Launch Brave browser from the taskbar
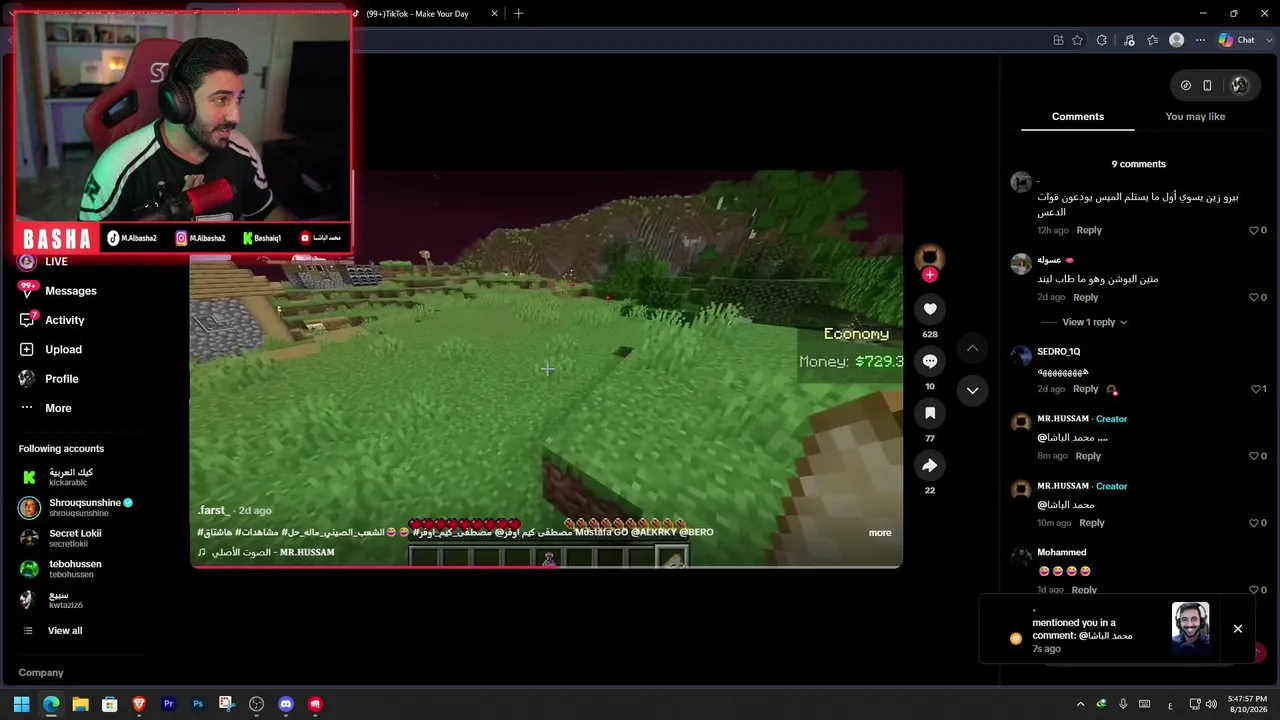Viewport: 1280px width, 720px height. [x=139, y=704]
